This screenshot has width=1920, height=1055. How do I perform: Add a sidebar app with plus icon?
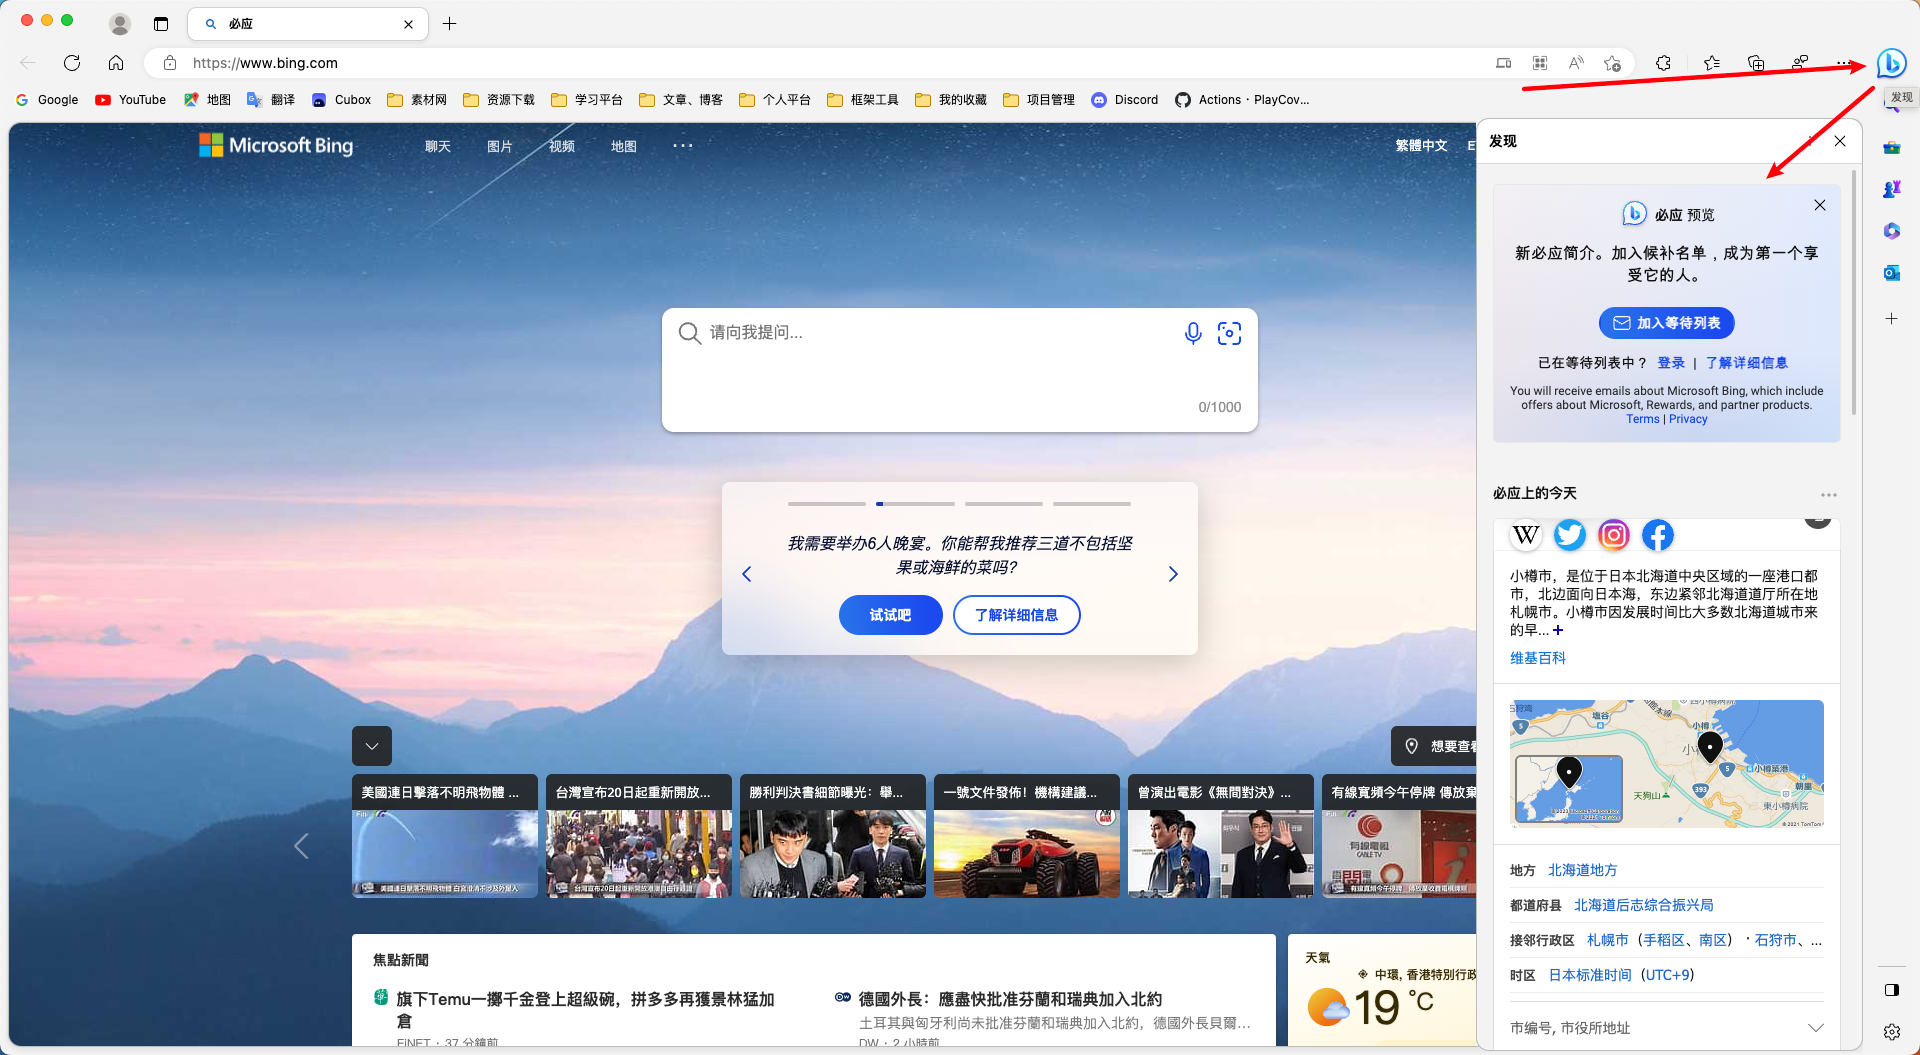pos(1891,319)
